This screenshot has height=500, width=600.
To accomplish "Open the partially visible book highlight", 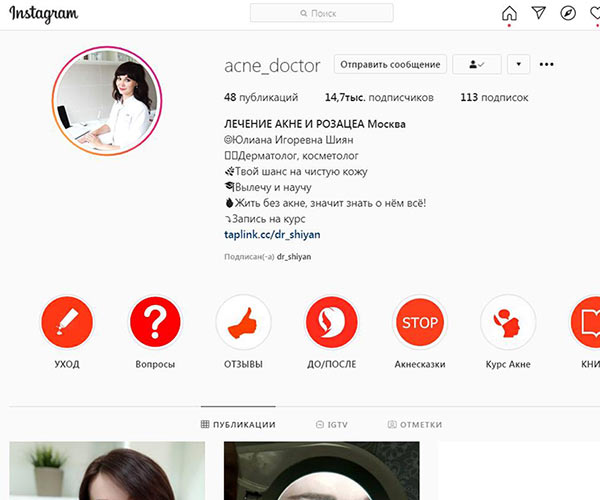I will pyautogui.click(x=585, y=322).
